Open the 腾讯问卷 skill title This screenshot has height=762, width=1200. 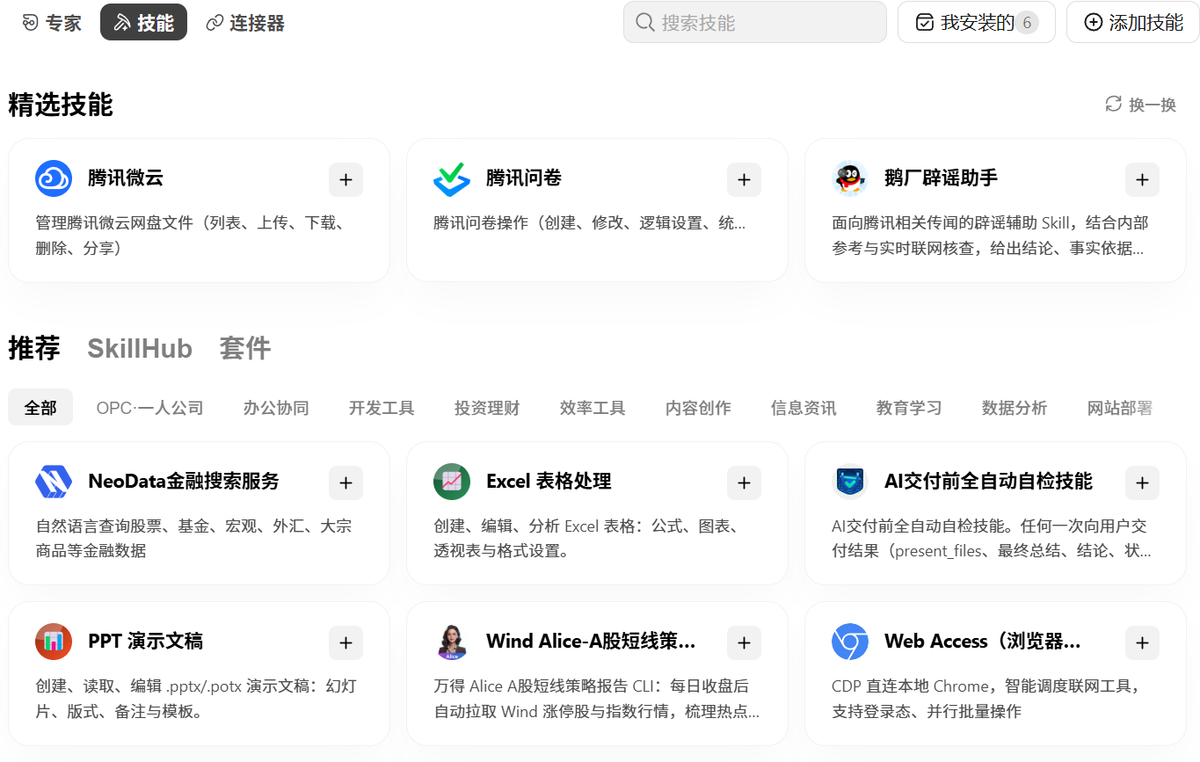tap(524, 179)
